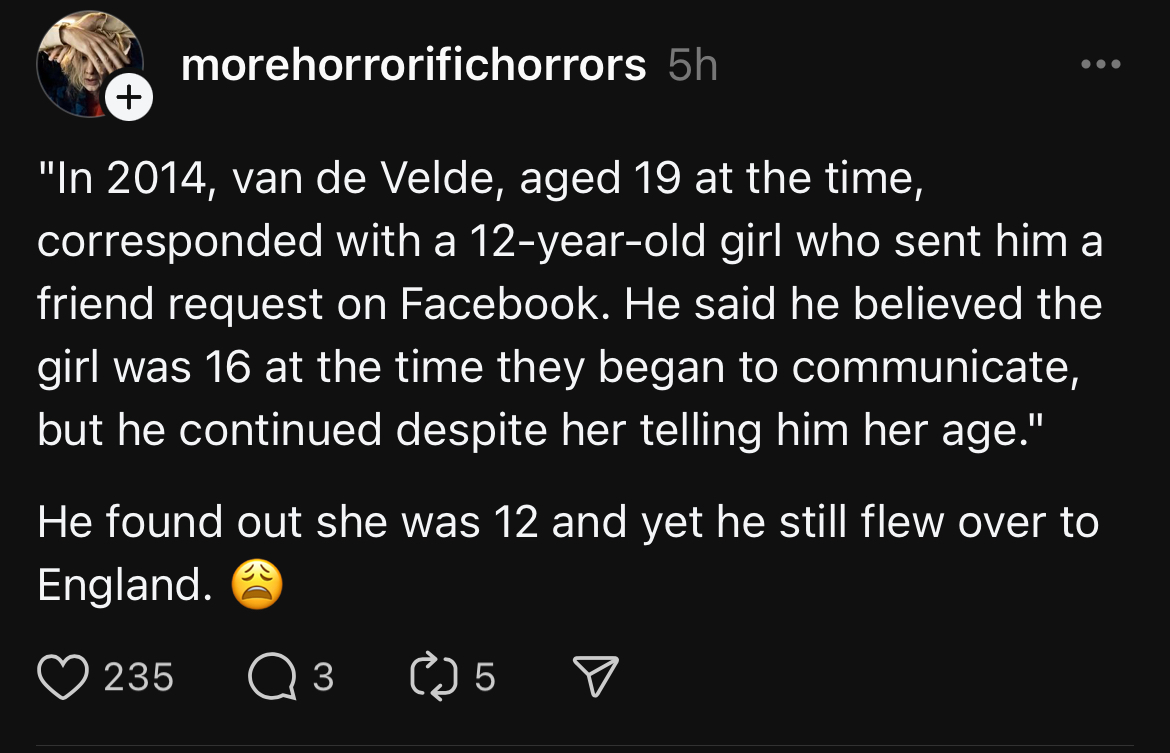Open the profile picture of morehorrorifichorrors
This screenshot has height=753, width=1170.
[x=84, y=60]
